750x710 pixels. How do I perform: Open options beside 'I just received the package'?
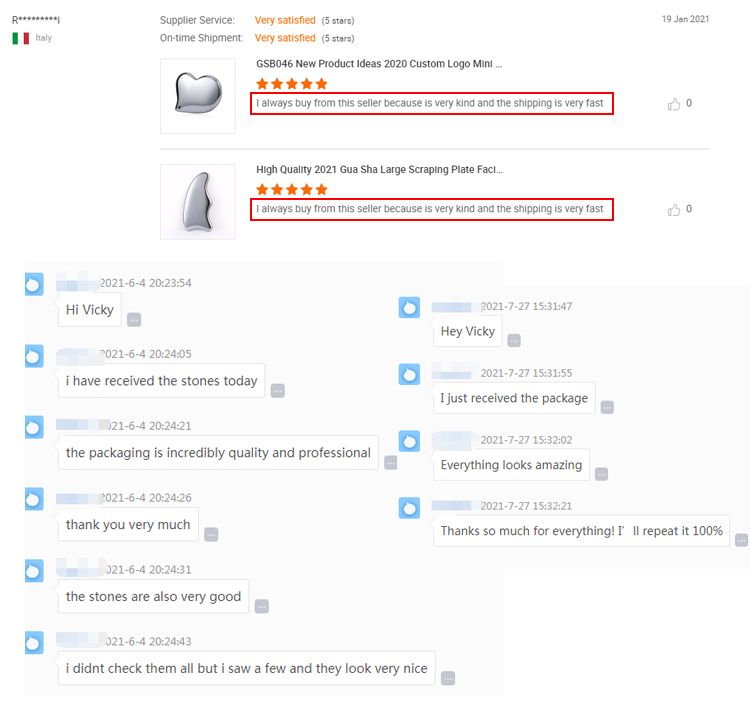pos(607,408)
